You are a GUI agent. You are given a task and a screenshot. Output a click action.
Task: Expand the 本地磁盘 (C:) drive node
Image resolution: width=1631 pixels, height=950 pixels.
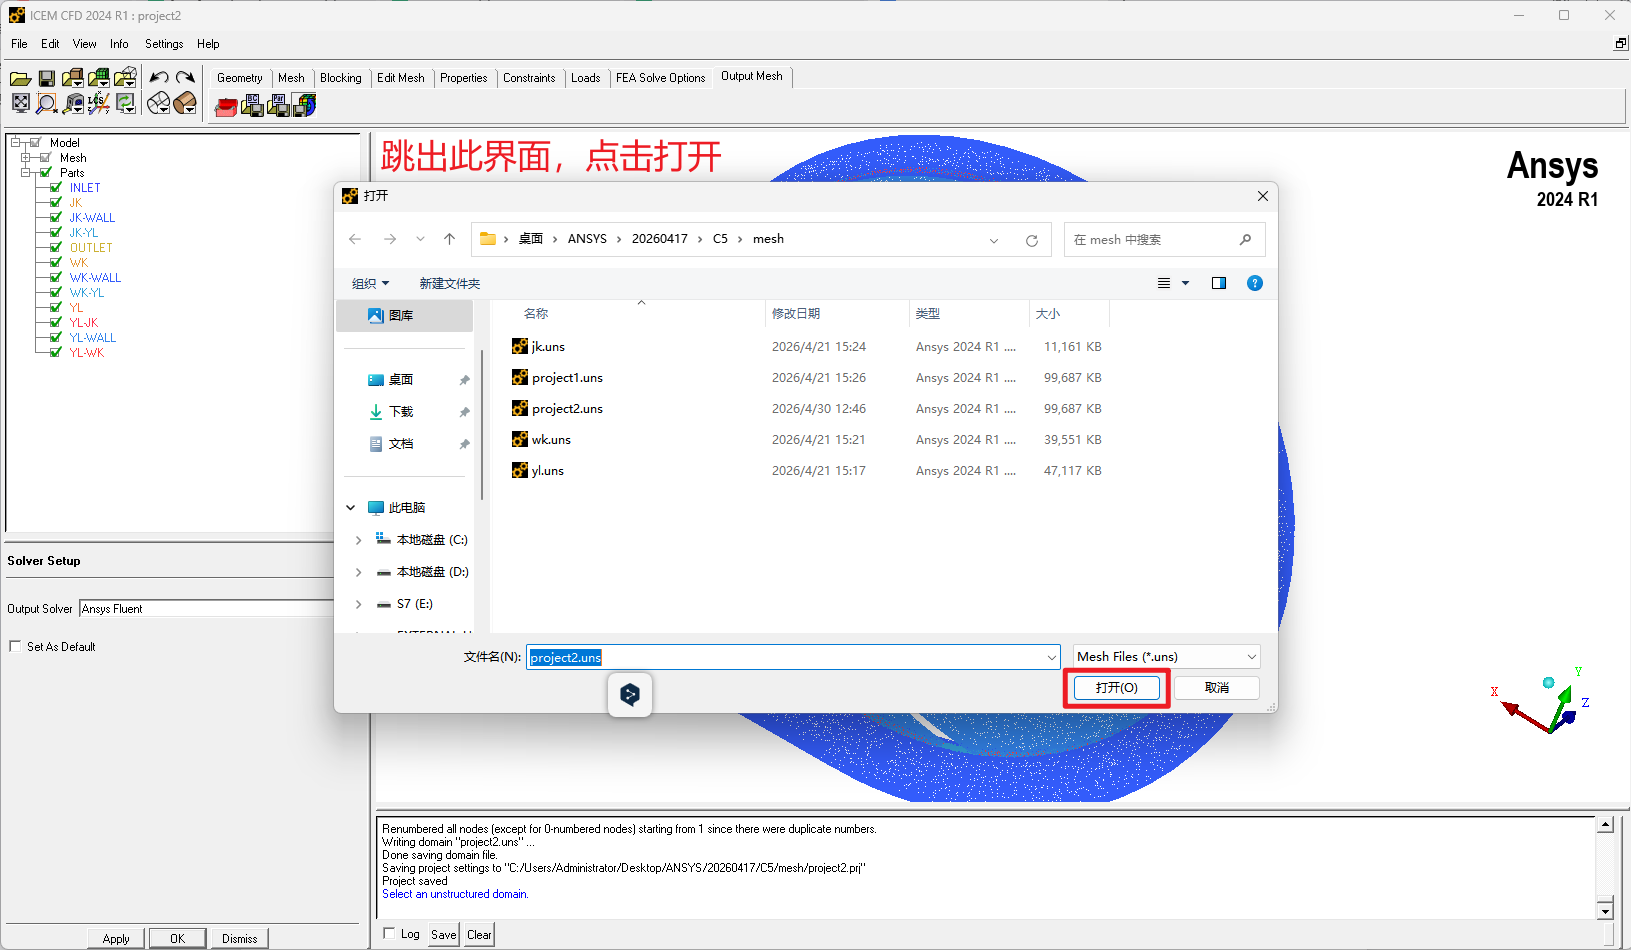click(359, 540)
